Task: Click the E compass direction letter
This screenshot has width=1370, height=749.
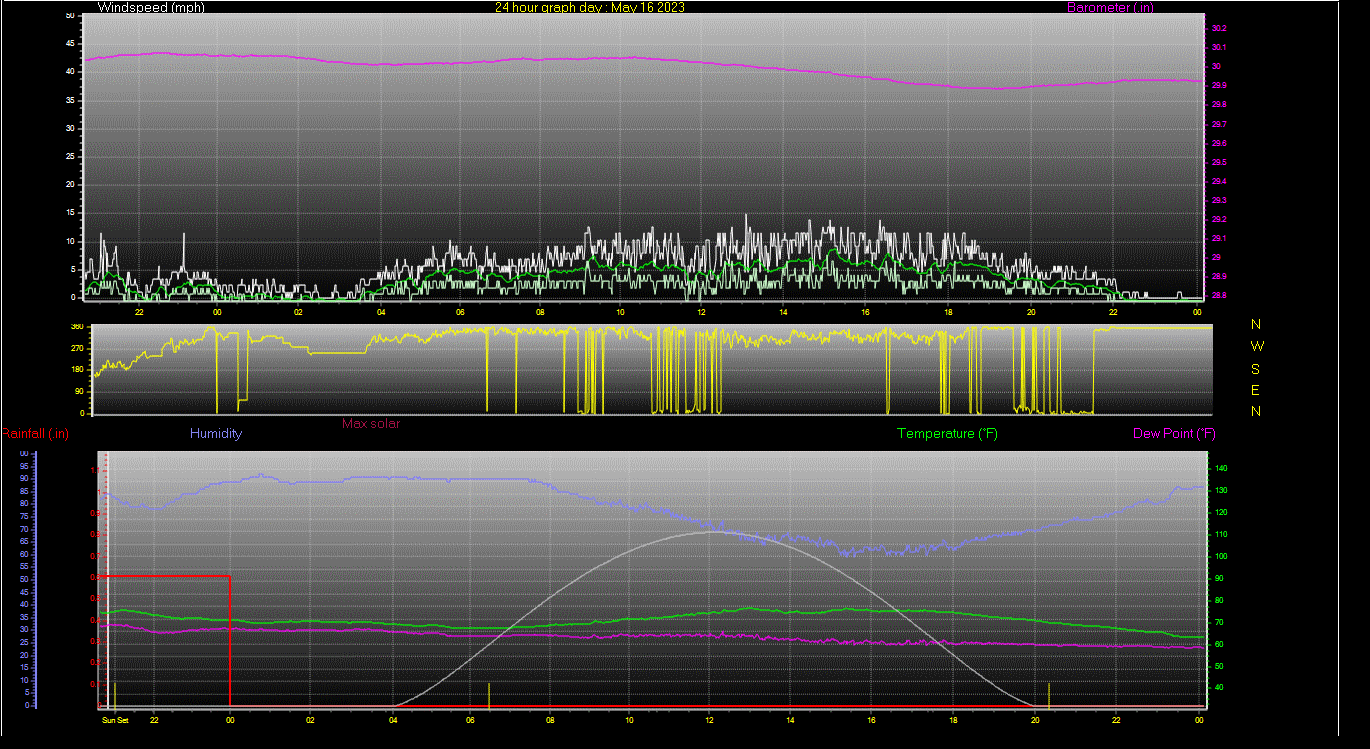Action: point(1257,390)
